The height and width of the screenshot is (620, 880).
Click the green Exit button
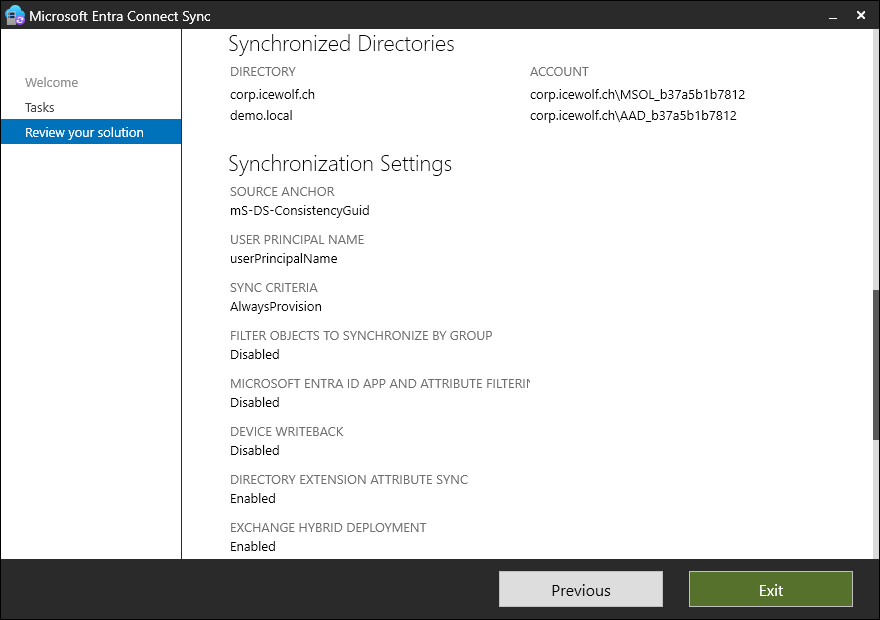click(x=771, y=589)
